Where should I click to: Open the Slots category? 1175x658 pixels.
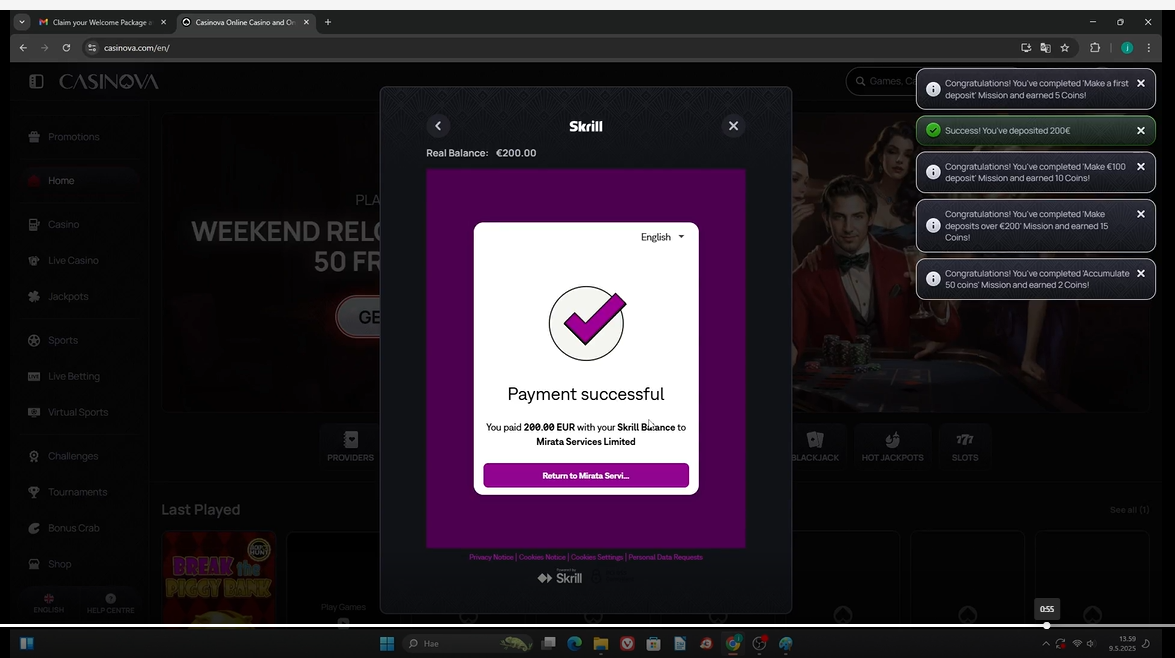964,445
